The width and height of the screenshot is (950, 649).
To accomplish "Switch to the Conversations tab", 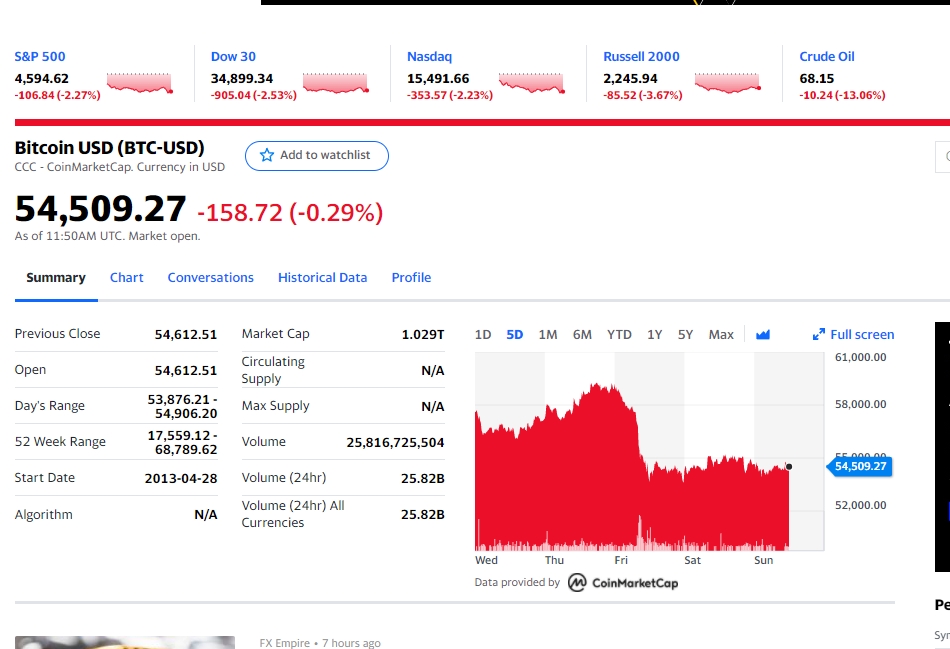I will 210,278.
